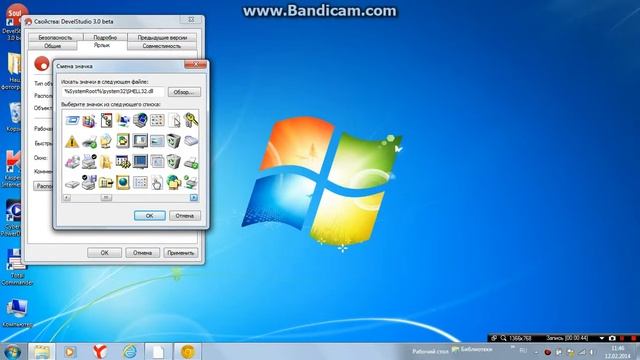Click the Обзор... browse button

coord(184,92)
